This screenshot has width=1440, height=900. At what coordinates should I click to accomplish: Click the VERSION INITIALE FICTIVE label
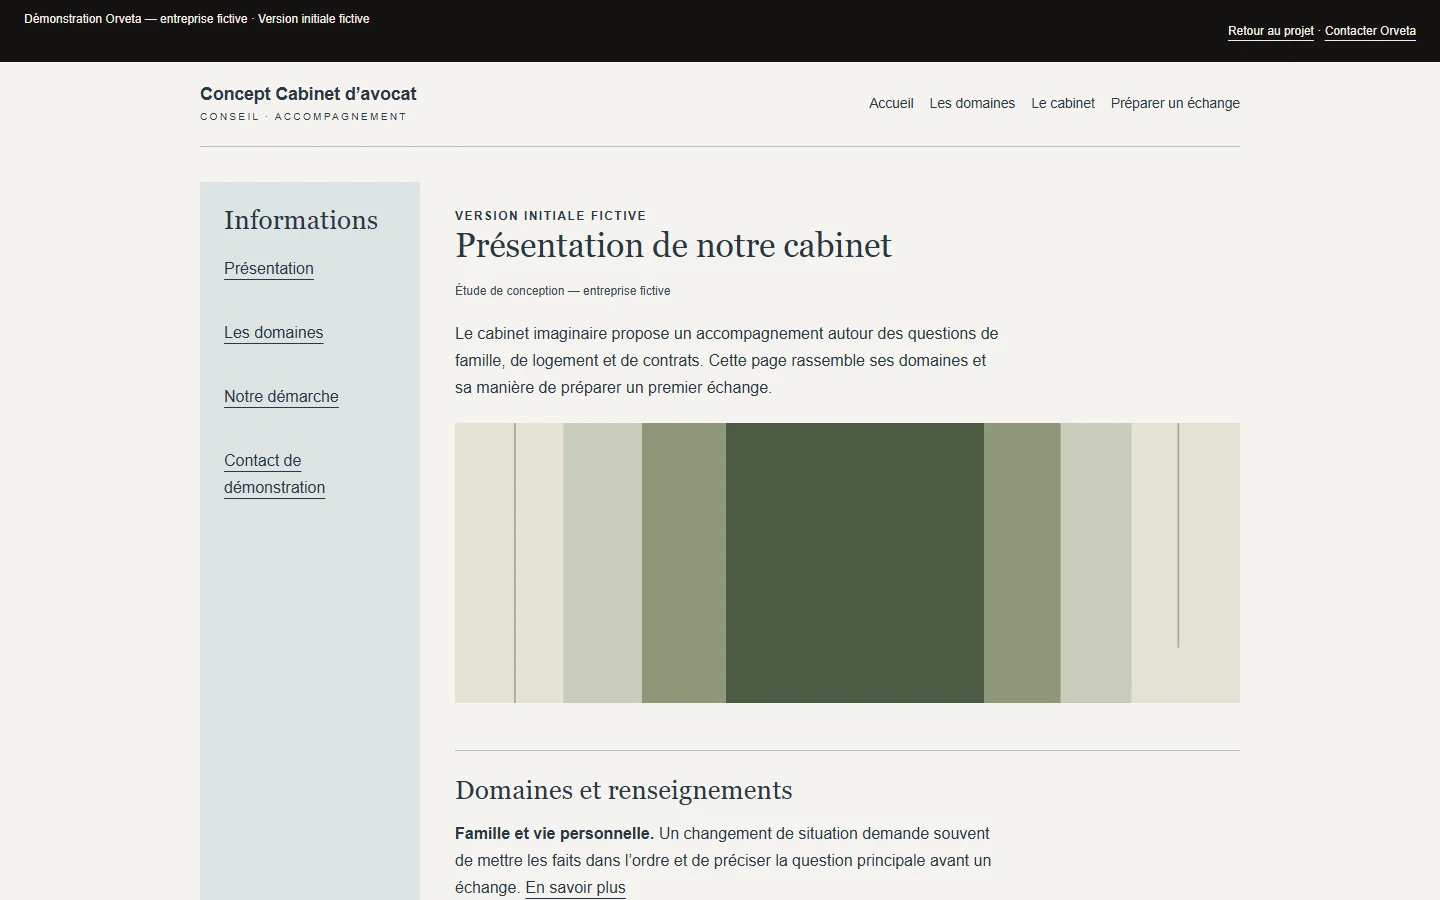coord(550,215)
